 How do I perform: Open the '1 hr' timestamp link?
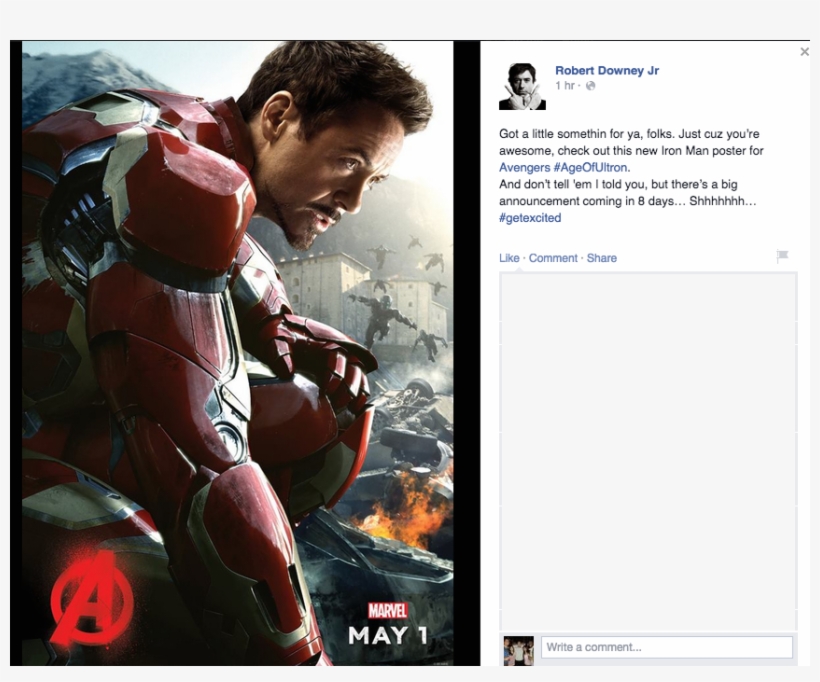click(565, 86)
